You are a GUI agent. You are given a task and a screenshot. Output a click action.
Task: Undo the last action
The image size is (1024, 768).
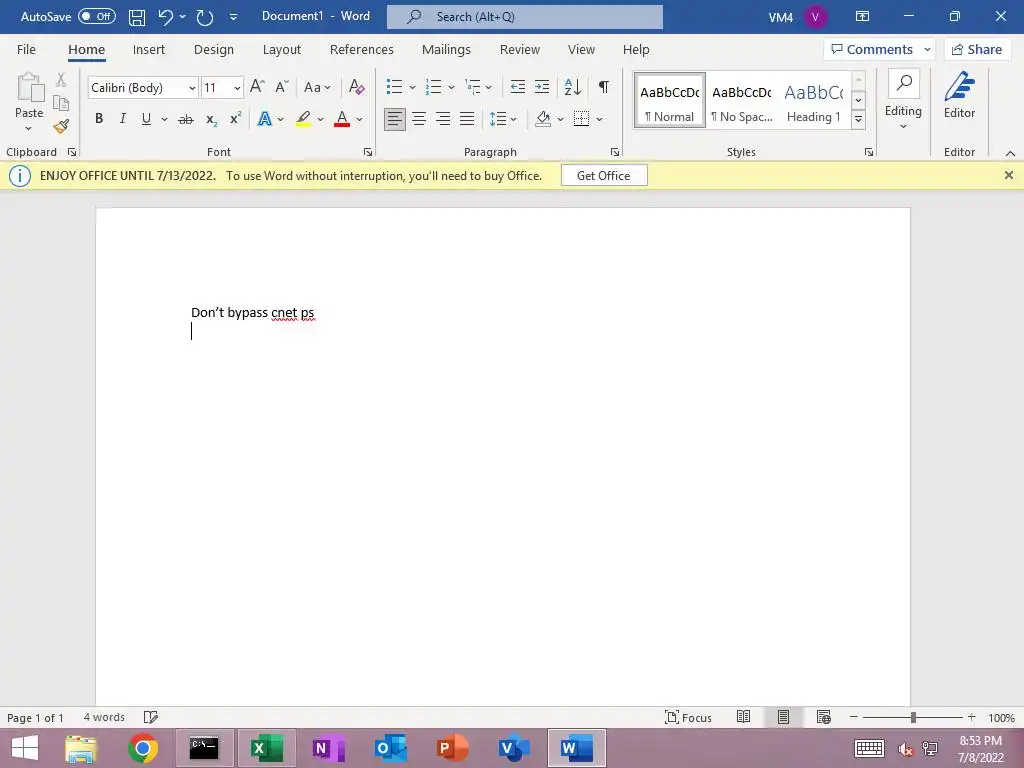click(x=165, y=17)
